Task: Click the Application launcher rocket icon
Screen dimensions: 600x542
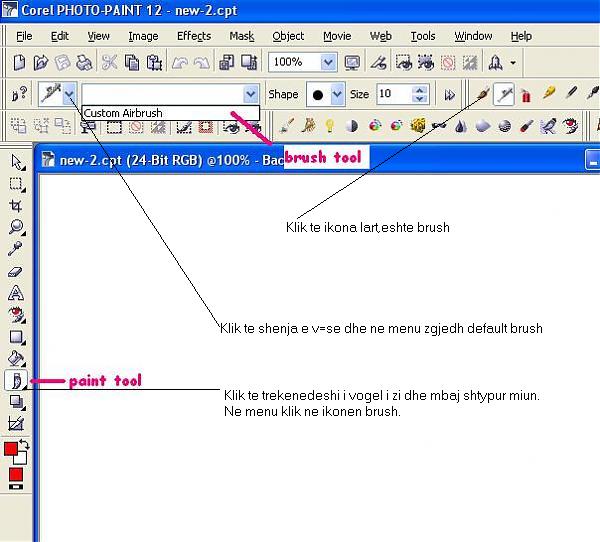Action: pos(496,62)
